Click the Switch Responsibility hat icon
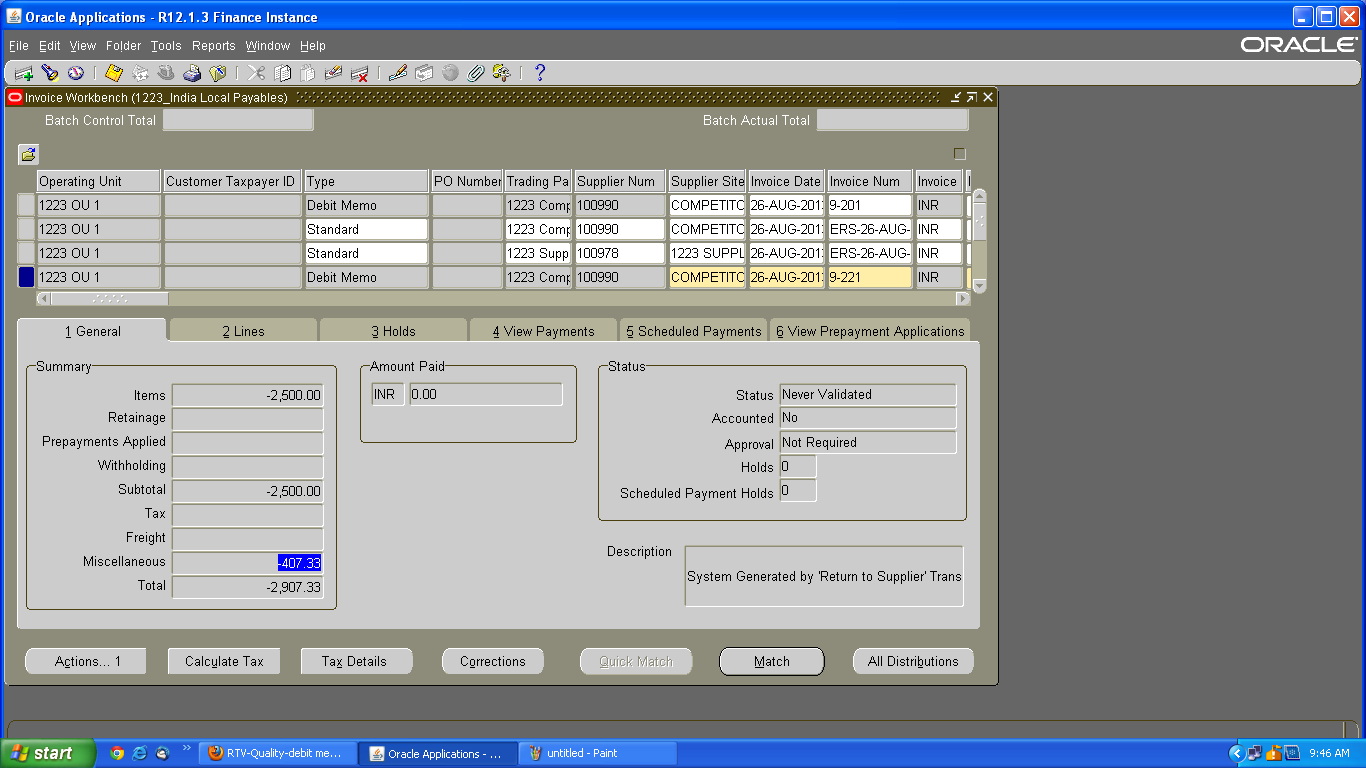The height and width of the screenshot is (768, 1366). click(166, 73)
